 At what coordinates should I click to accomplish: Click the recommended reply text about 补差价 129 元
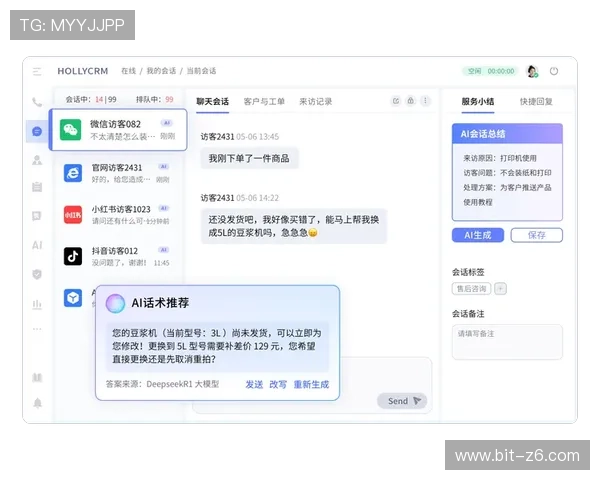pyautogui.click(x=217, y=346)
